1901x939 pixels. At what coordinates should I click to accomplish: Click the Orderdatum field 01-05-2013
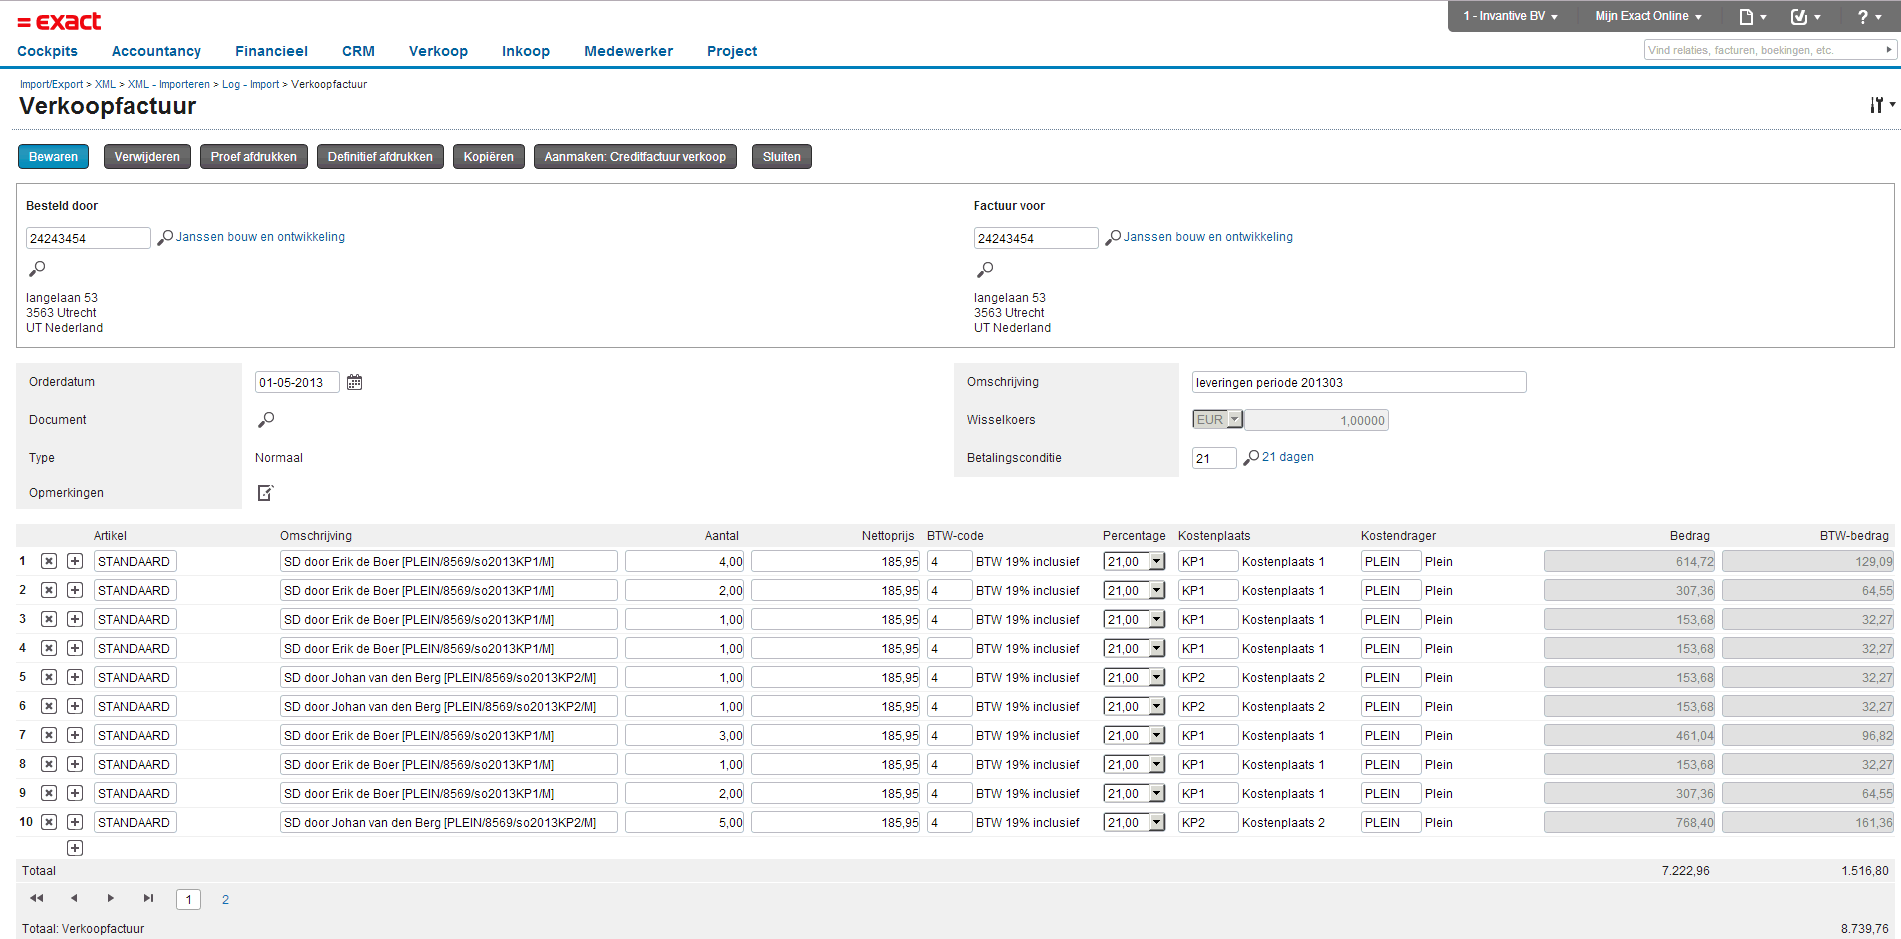pos(297,382)
